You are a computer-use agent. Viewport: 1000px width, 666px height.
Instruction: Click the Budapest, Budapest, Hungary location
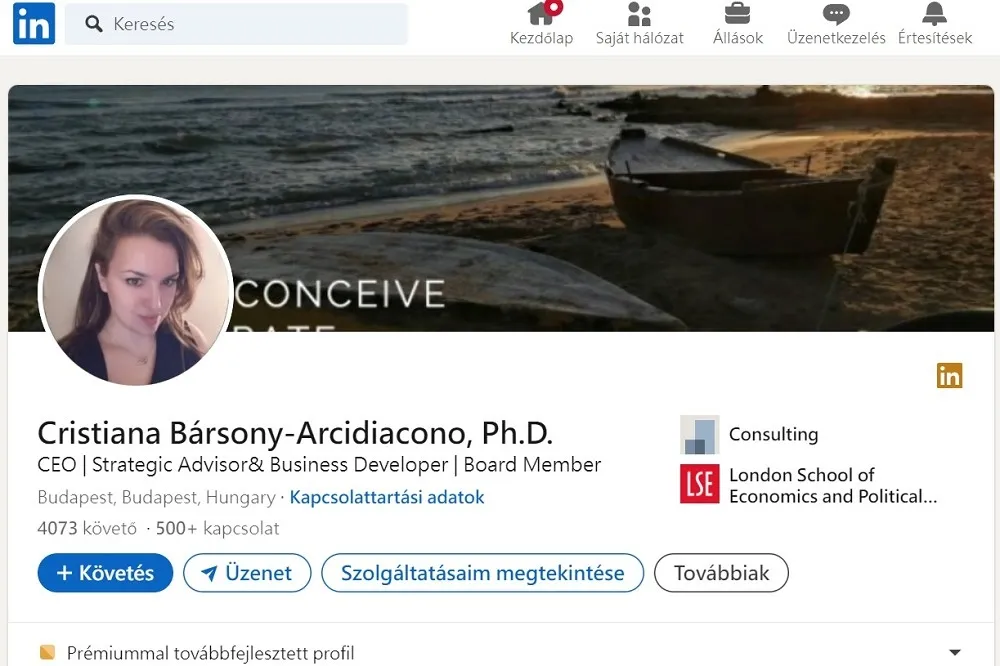pos(156,497)
